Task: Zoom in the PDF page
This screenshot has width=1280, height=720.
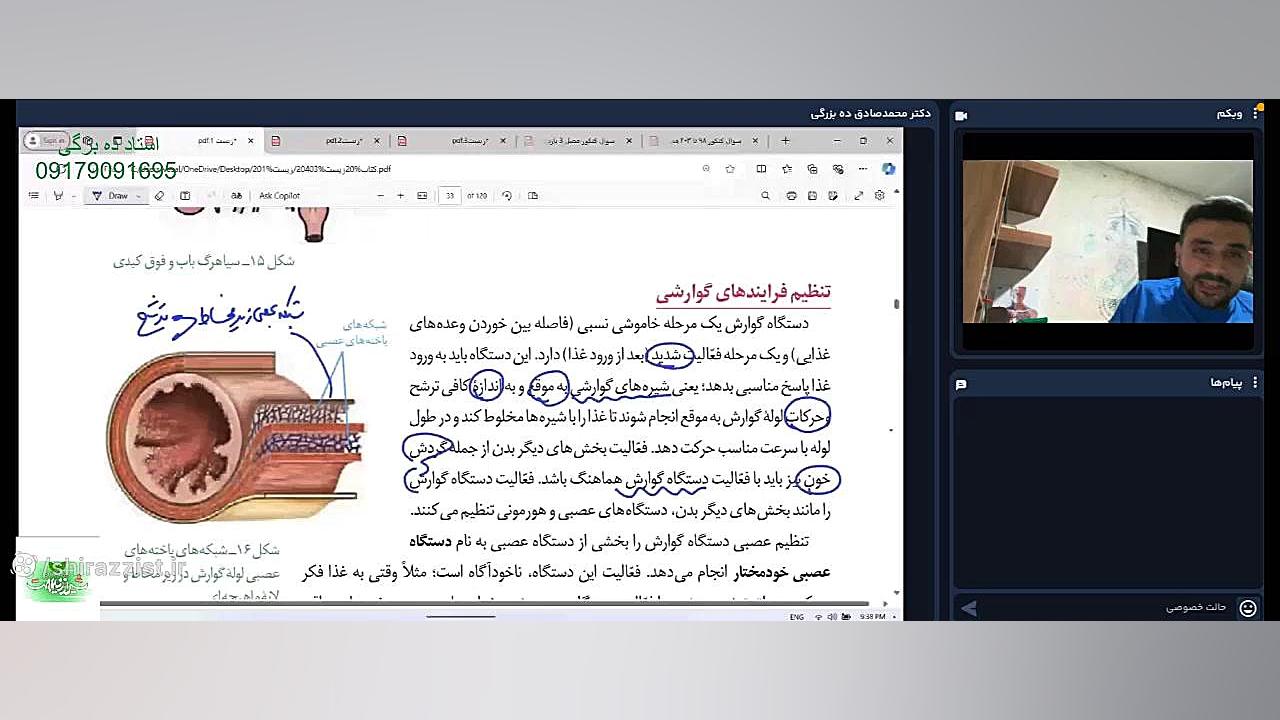Action: [401, 196]
